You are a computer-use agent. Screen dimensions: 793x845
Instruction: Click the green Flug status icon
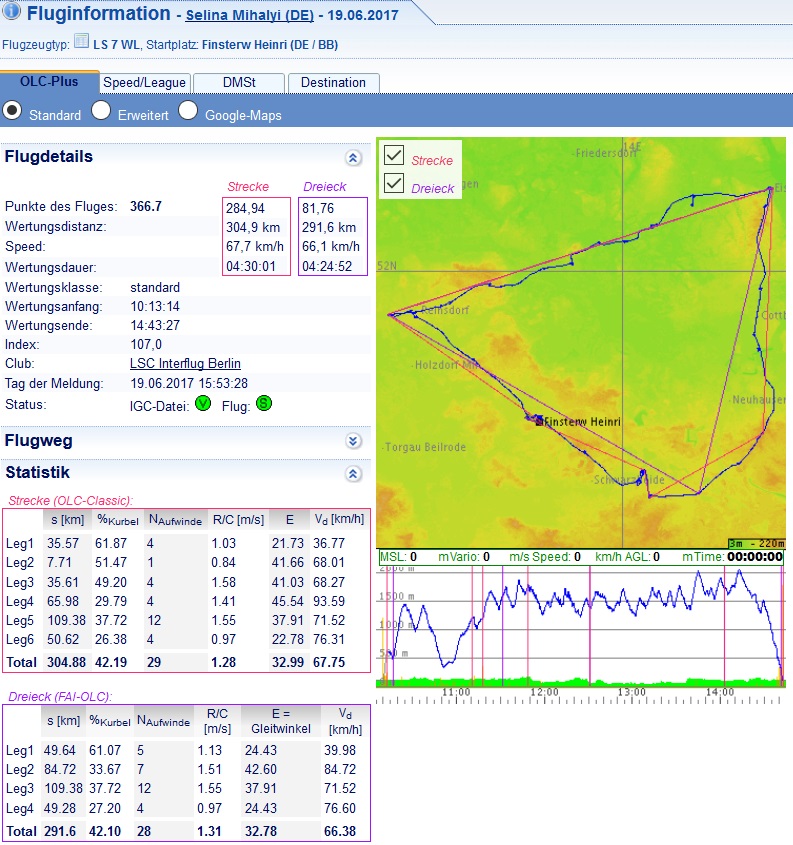click(x=264, y=404)
